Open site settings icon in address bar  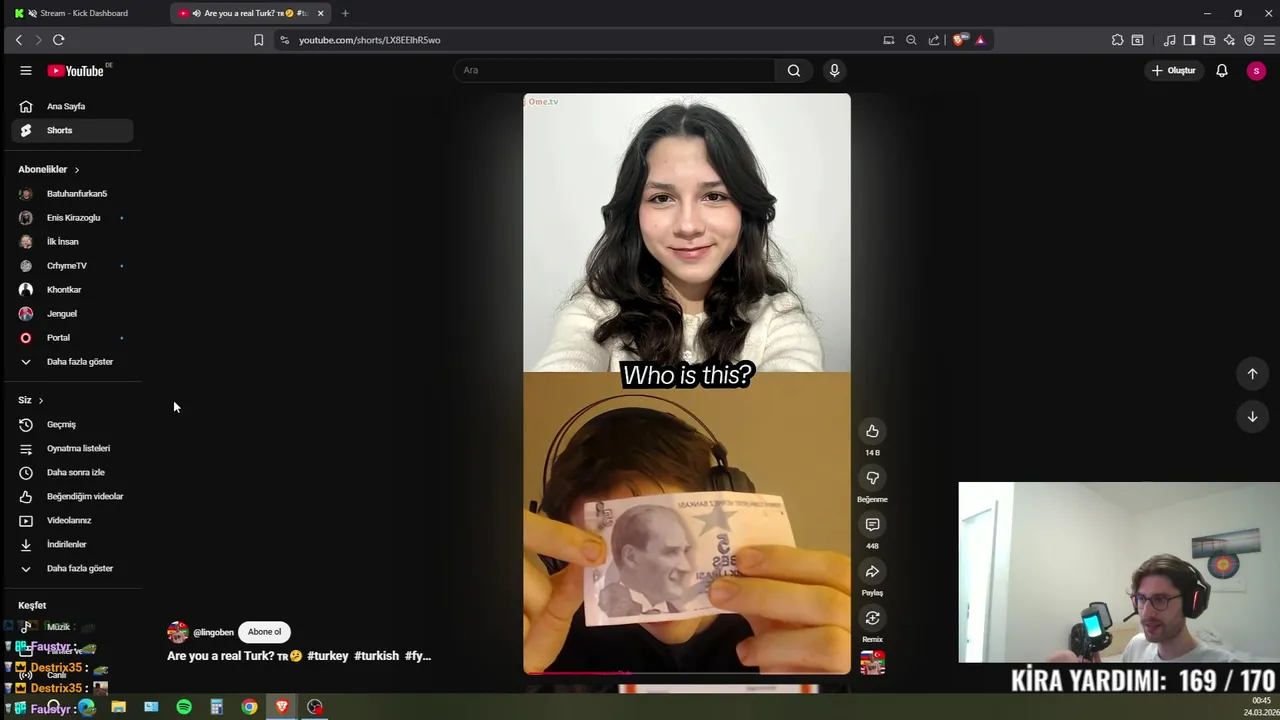click(284, 40)
